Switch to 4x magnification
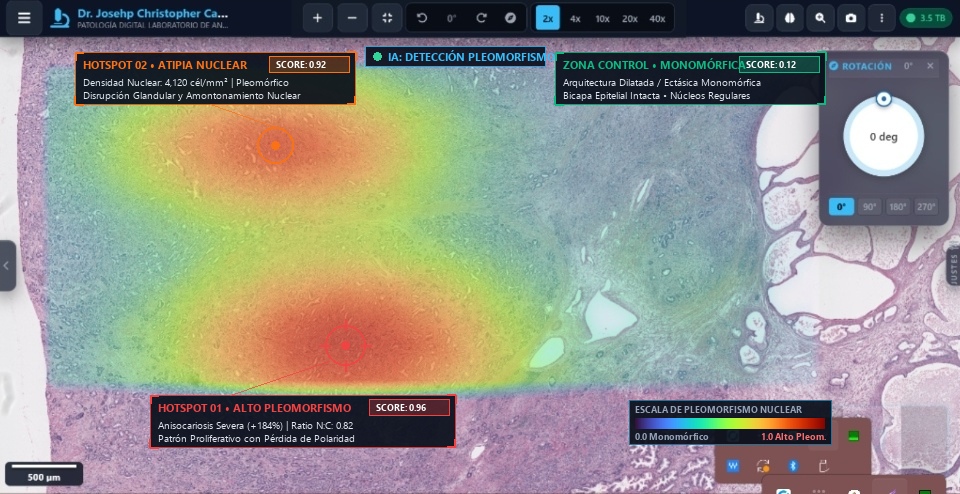Viewport: 960px width, 494px height. click(575, 18)
